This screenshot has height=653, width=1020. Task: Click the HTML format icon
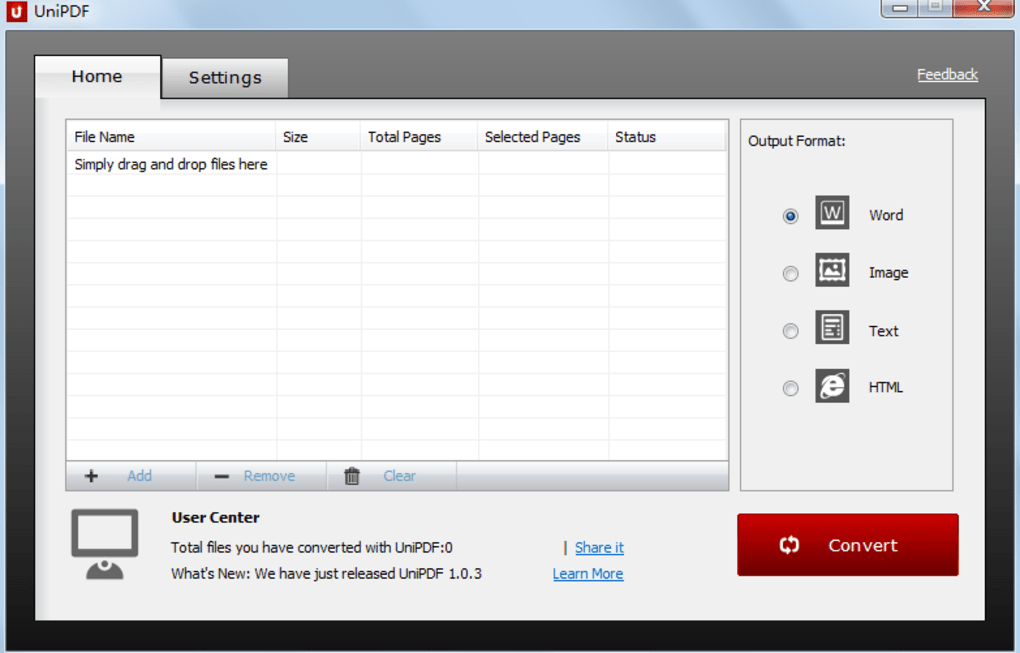coord(832,386)
